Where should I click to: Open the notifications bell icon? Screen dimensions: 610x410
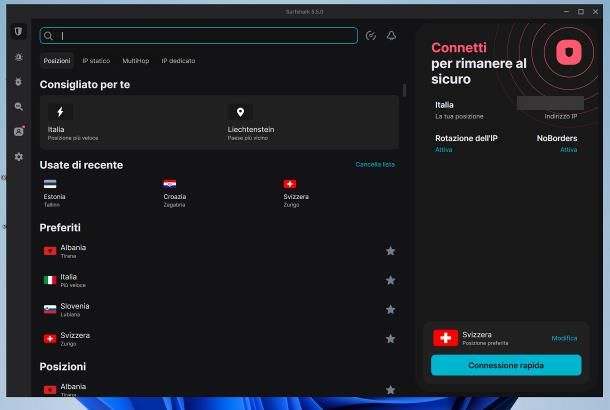click(391, 36)
